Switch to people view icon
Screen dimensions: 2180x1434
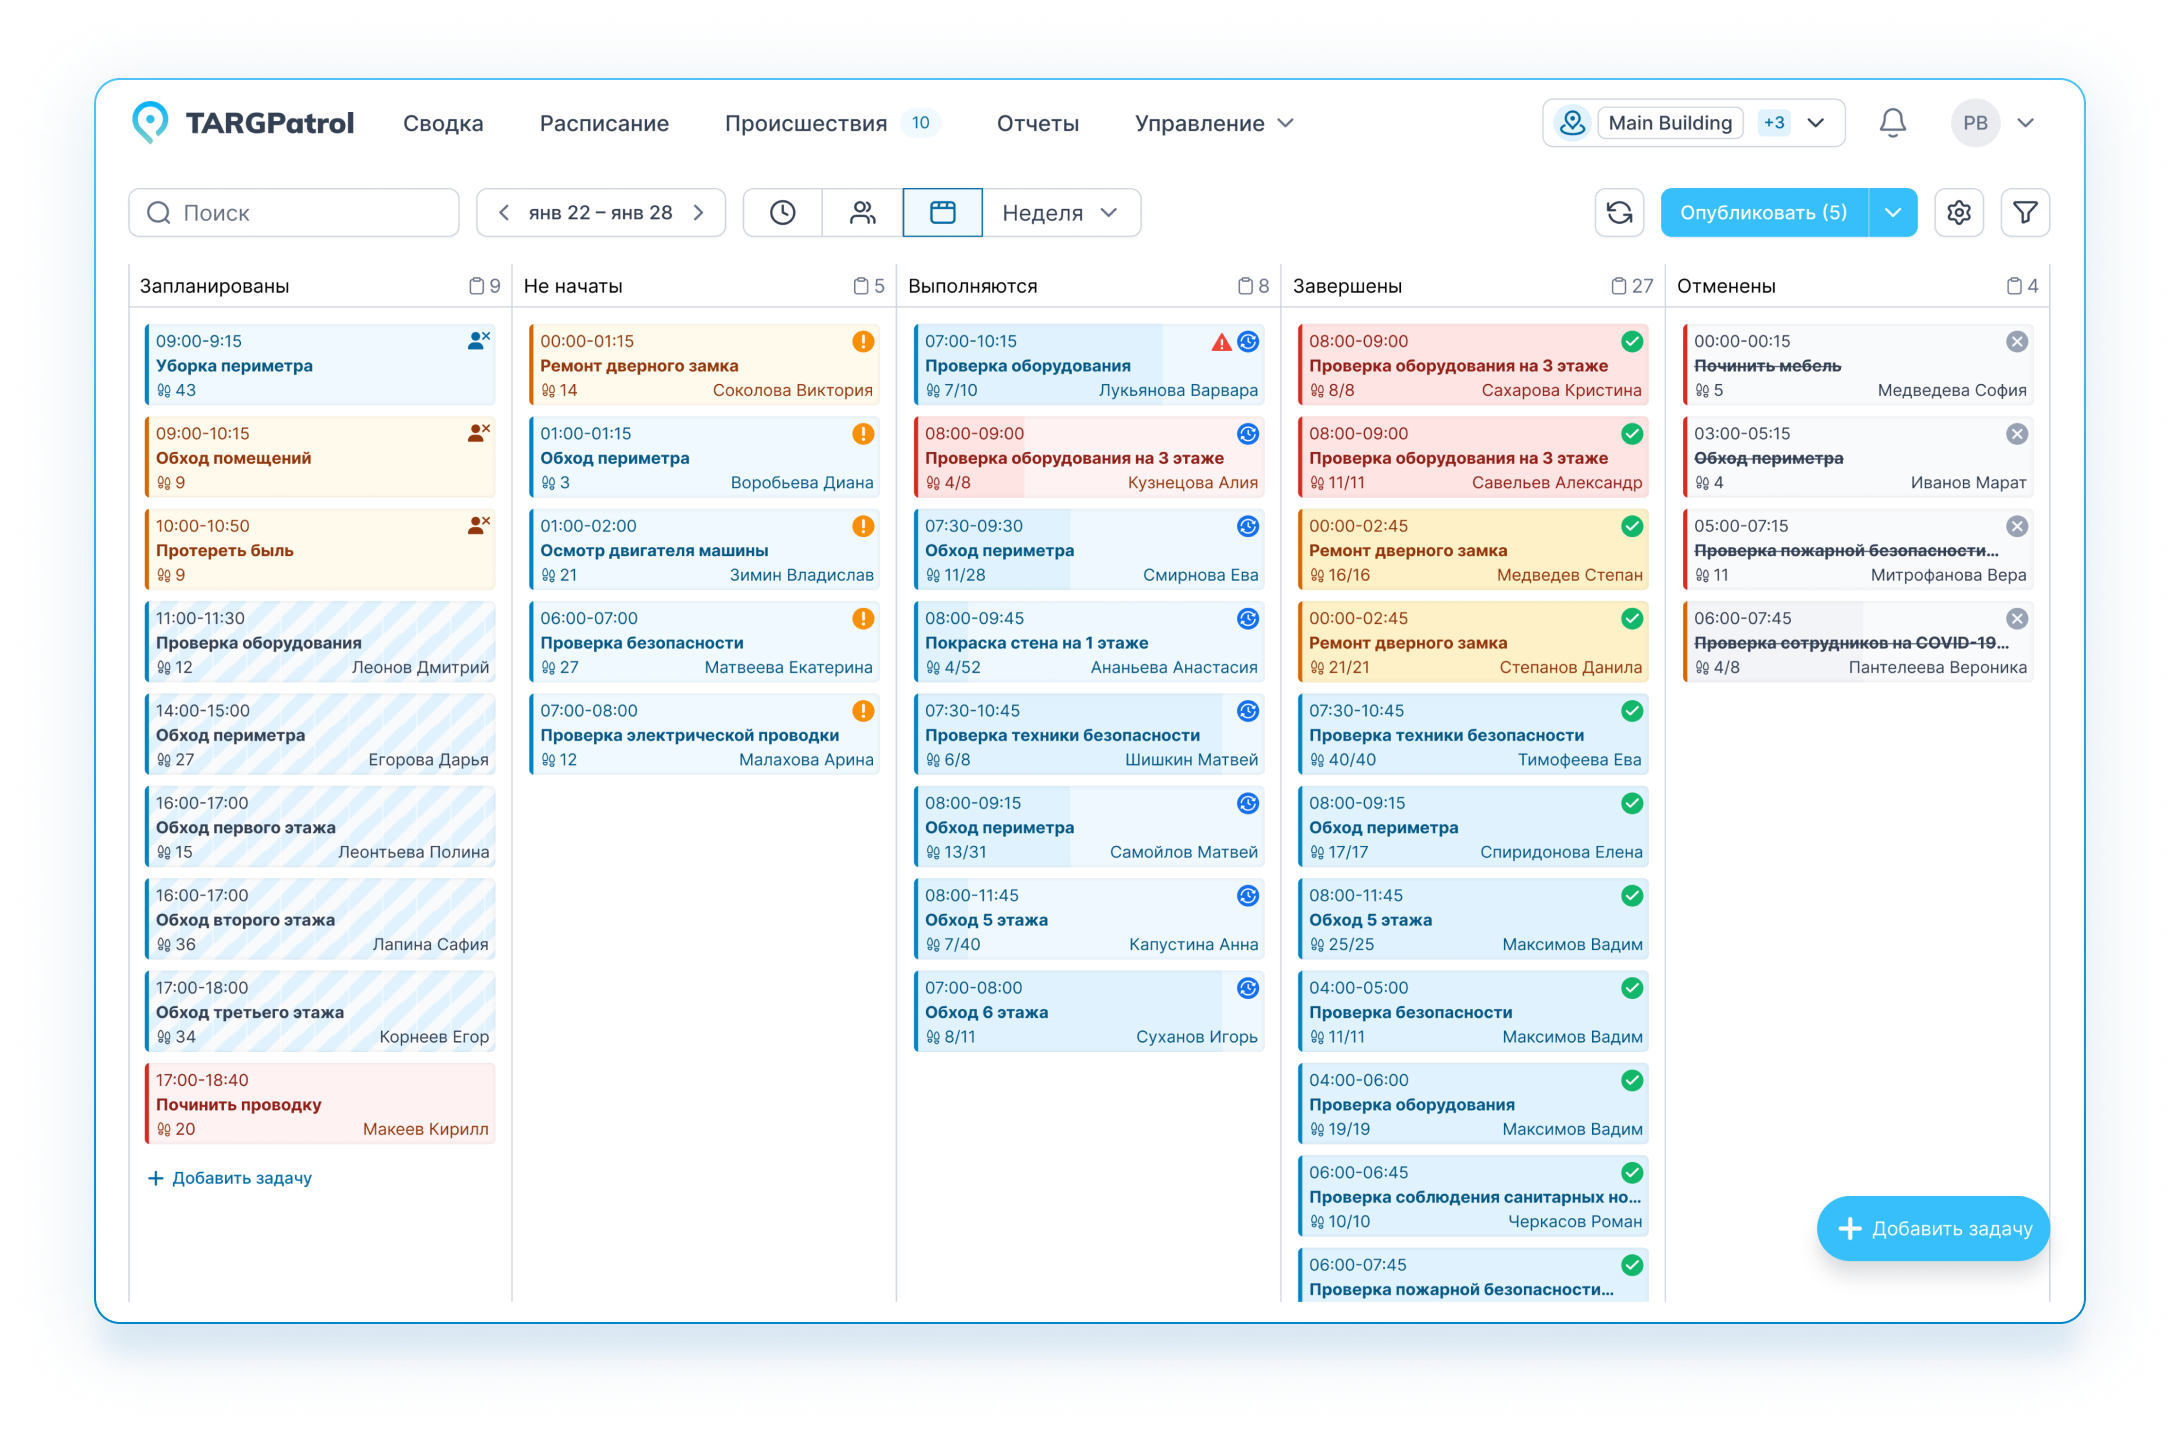point(862,213)
